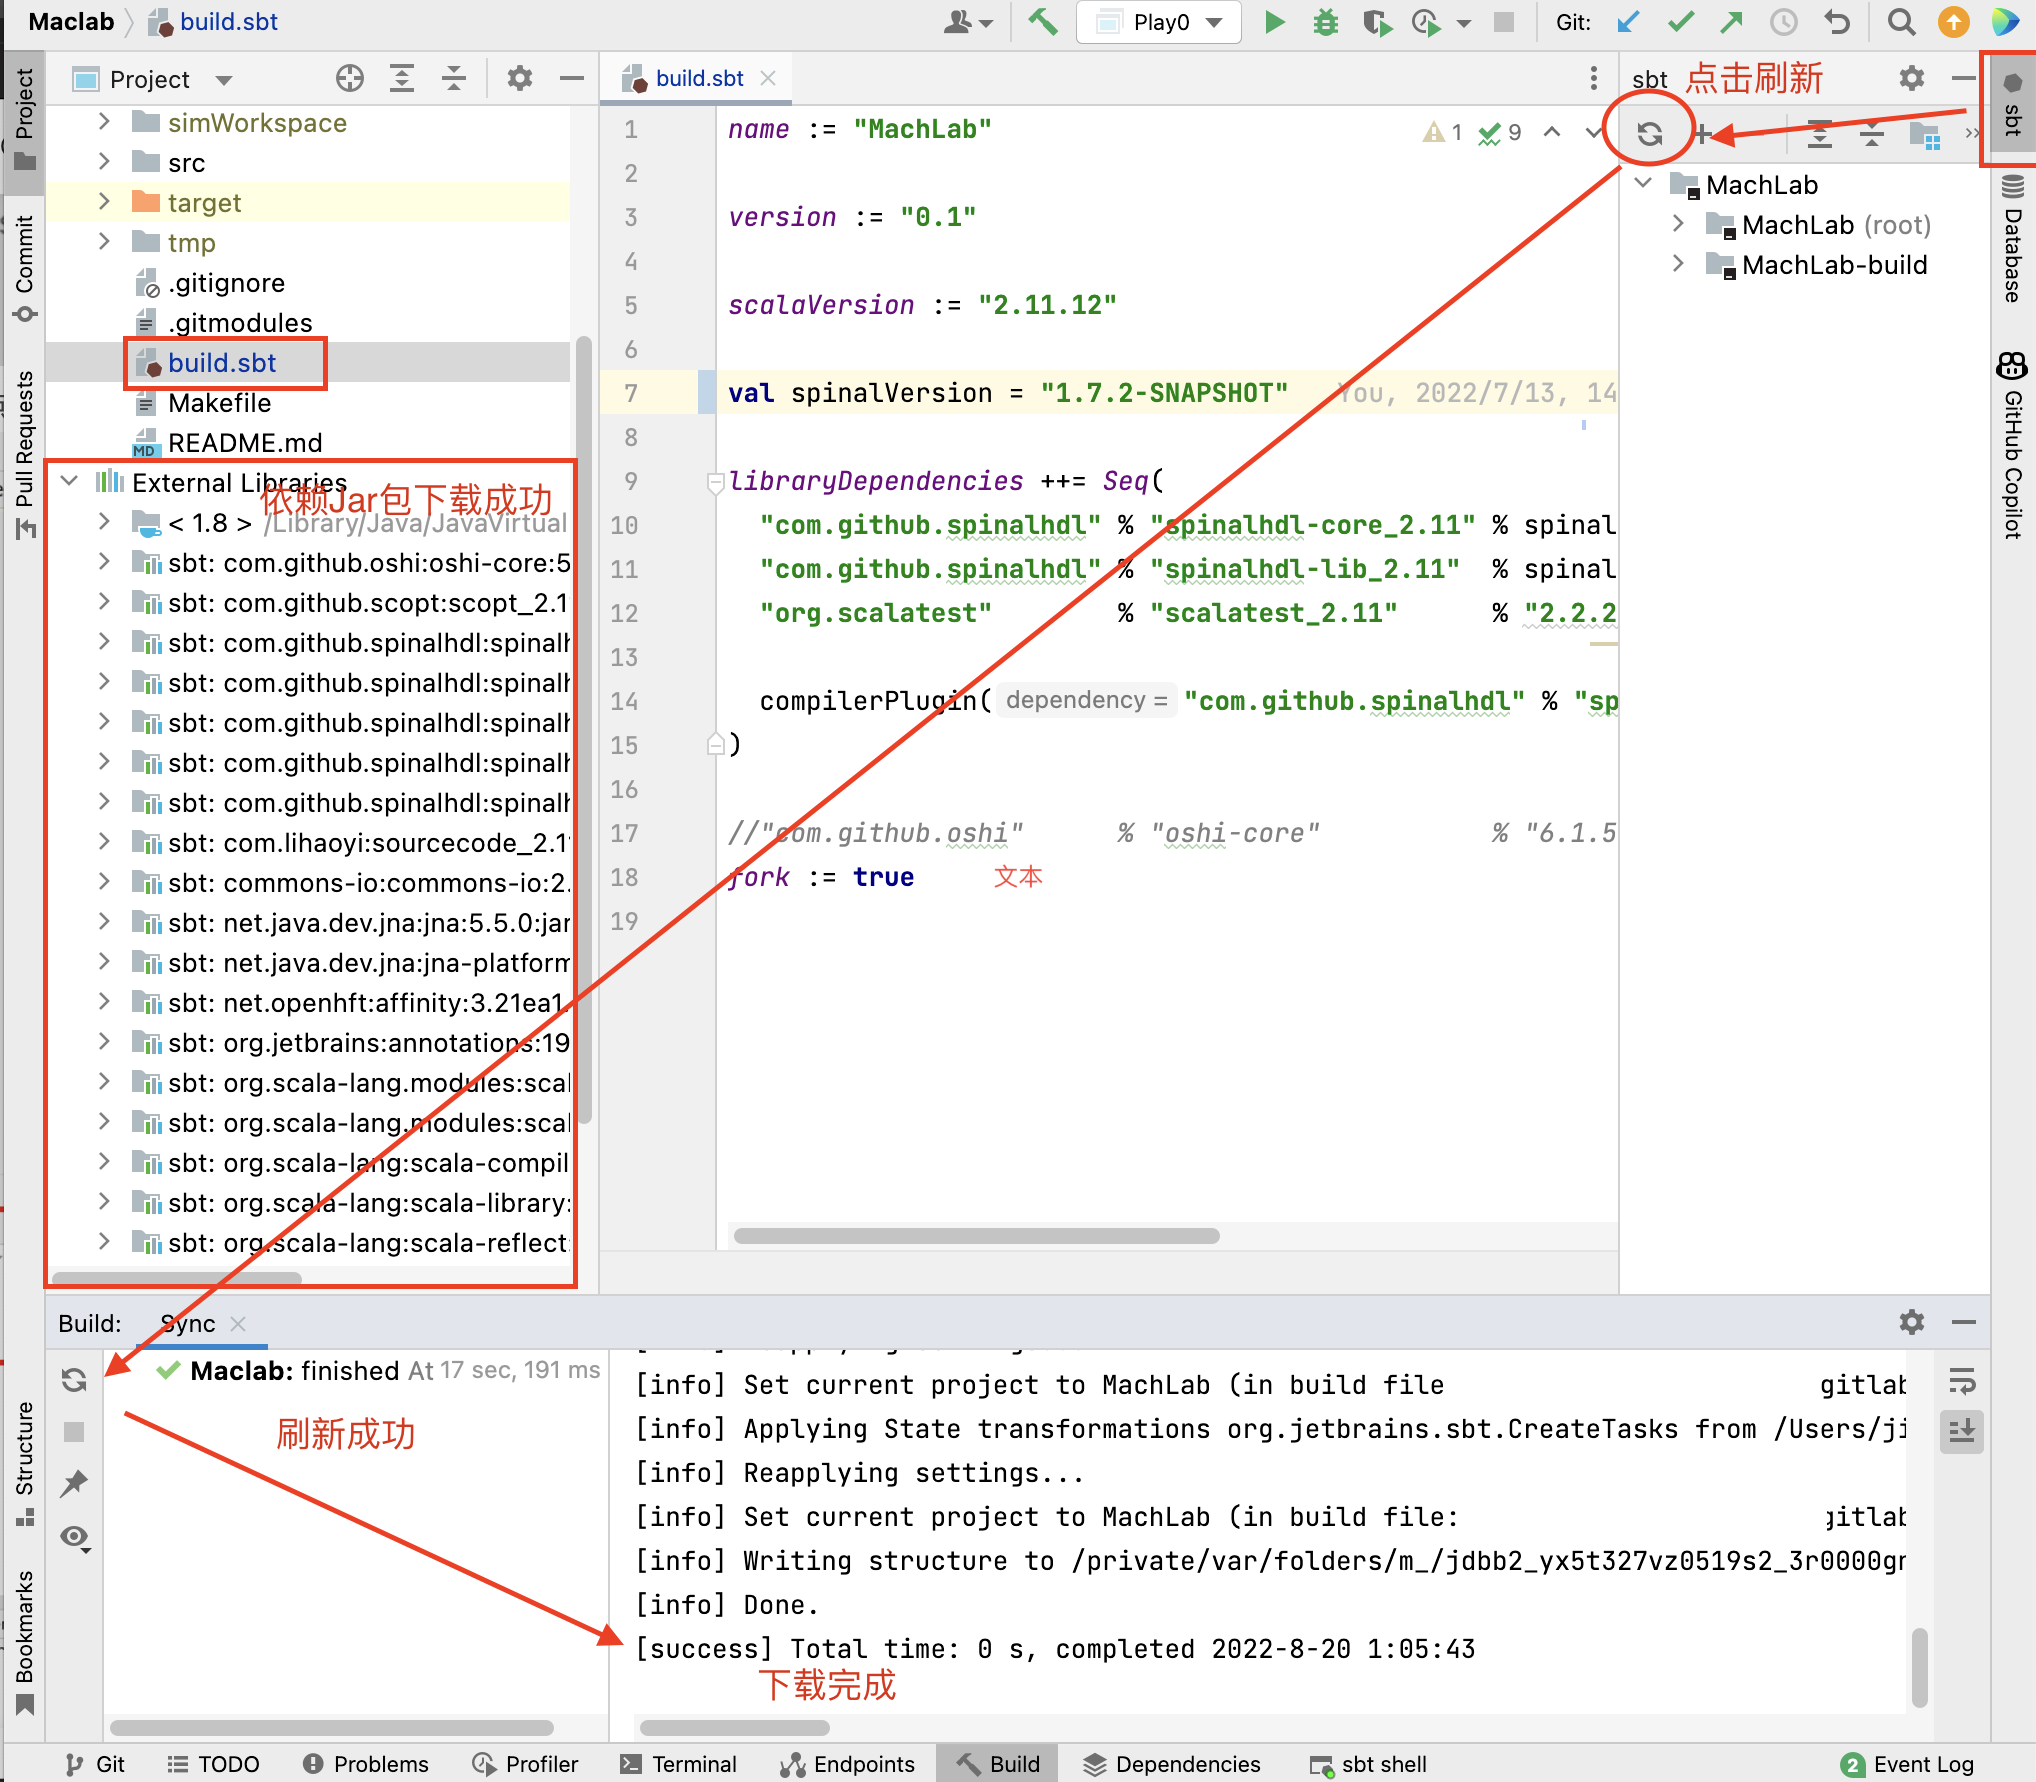This screenshot has width=2036, height=1782.
Task: Click the build hammer icon
Action: pos(1042,22)
